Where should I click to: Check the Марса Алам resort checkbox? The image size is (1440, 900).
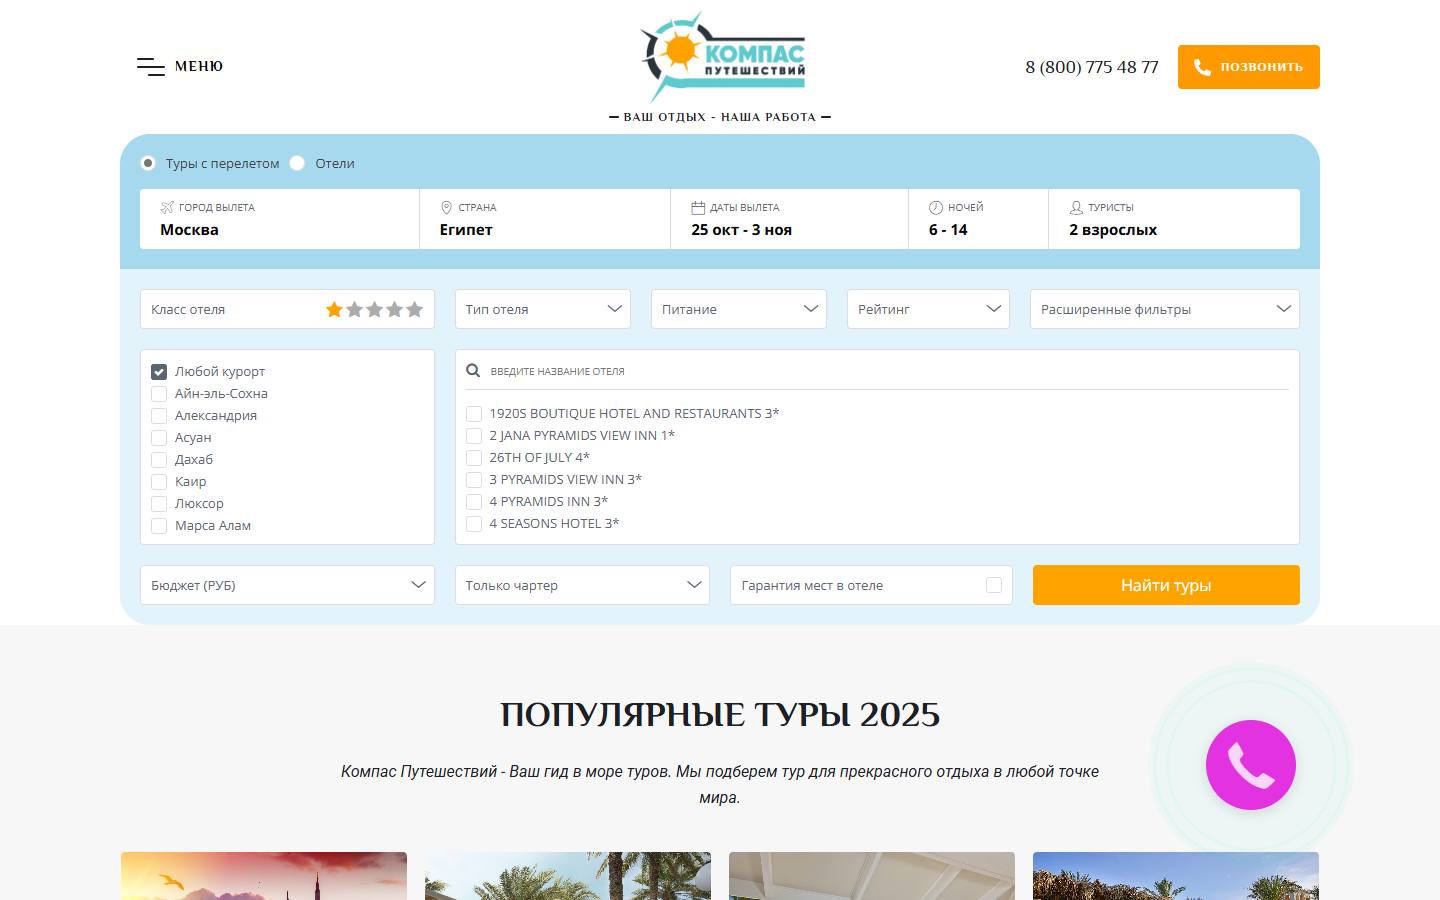(159, 525)
